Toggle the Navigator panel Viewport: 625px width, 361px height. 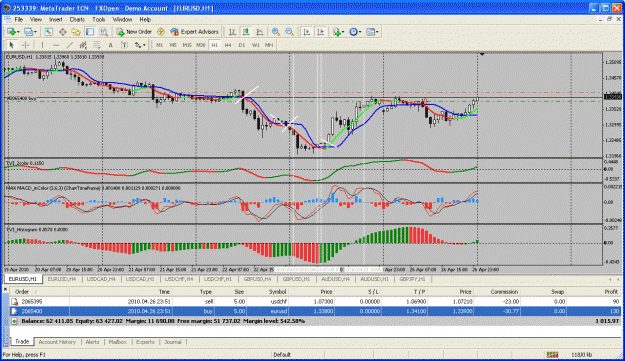click(76, 32)
